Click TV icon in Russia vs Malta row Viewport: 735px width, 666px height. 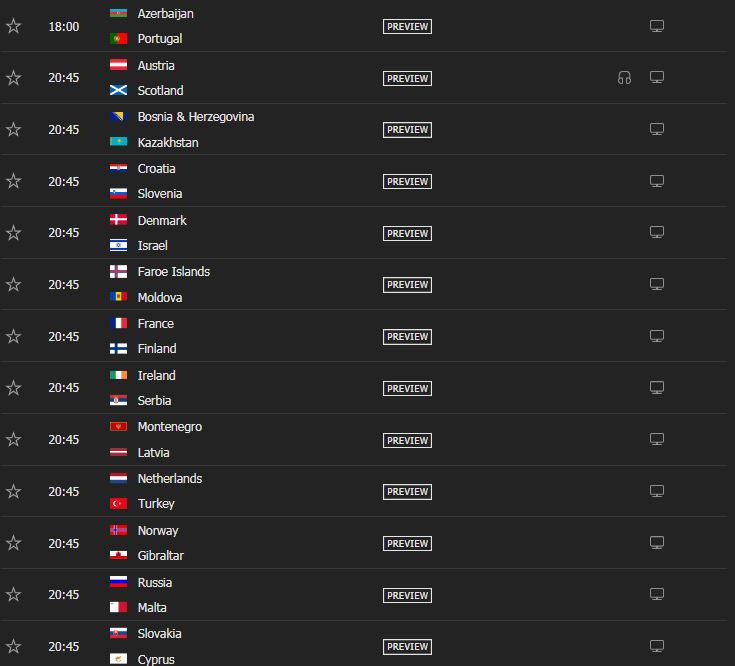657,595
